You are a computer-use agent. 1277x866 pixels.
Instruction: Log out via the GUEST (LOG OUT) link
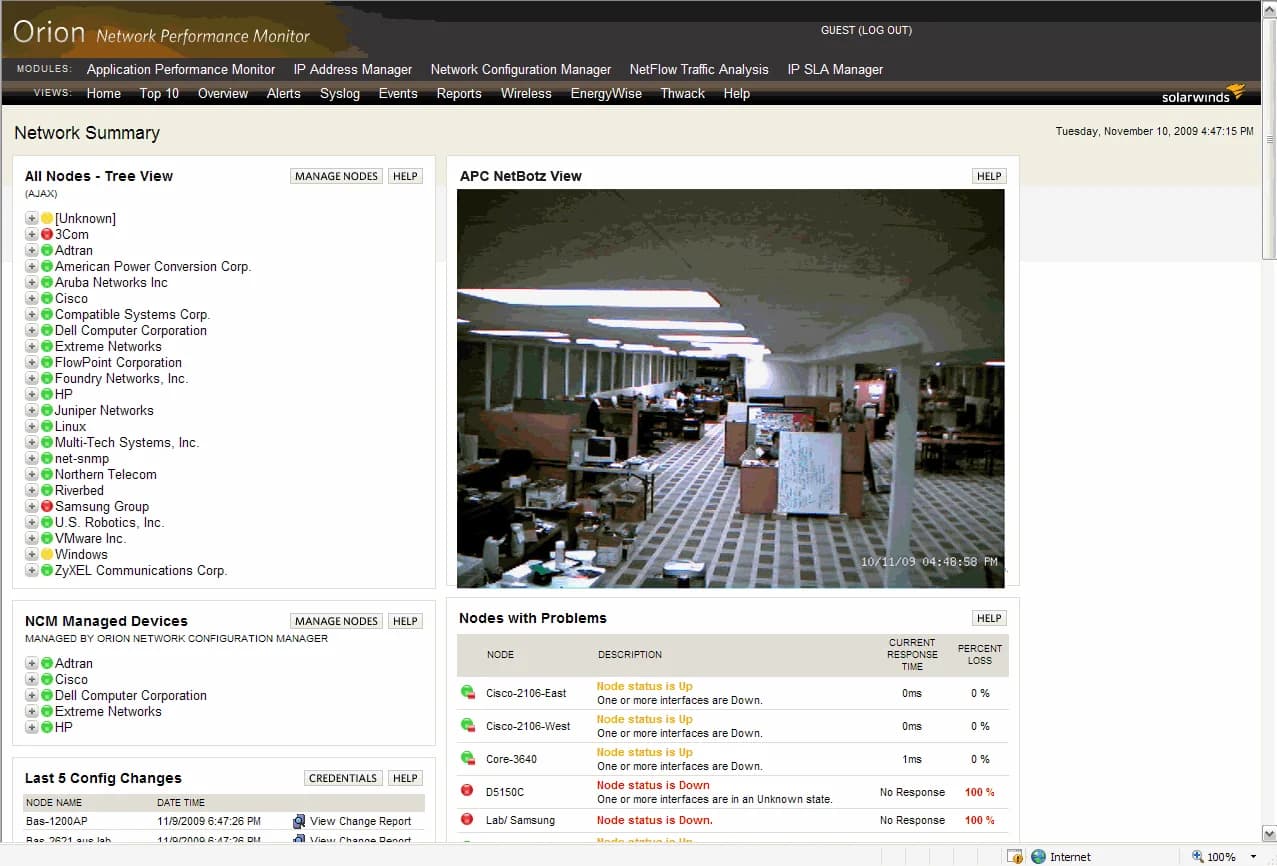[866, 30]
